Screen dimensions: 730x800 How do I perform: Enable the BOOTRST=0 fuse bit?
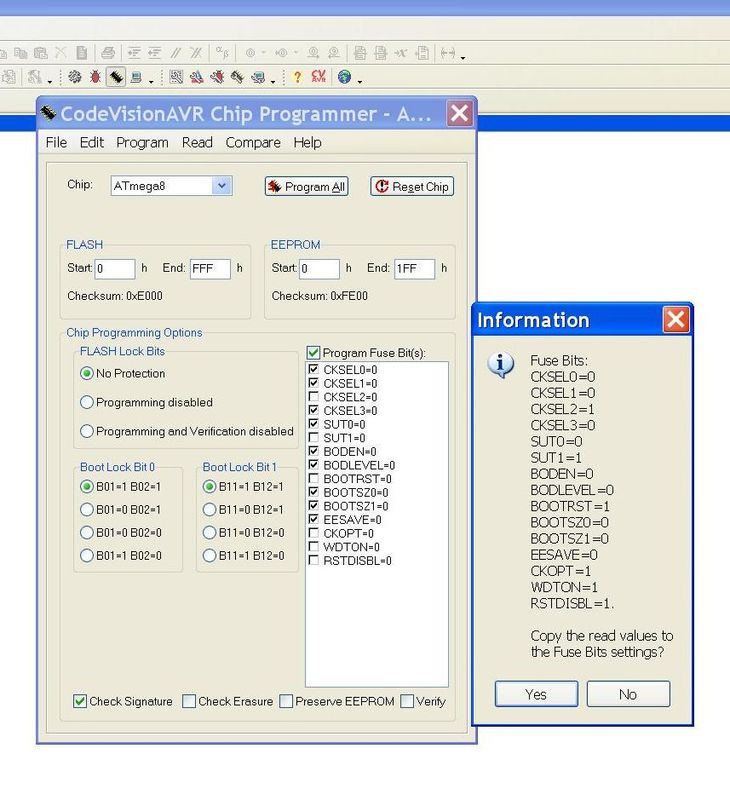pyautogui.click(x=314, y=478)
